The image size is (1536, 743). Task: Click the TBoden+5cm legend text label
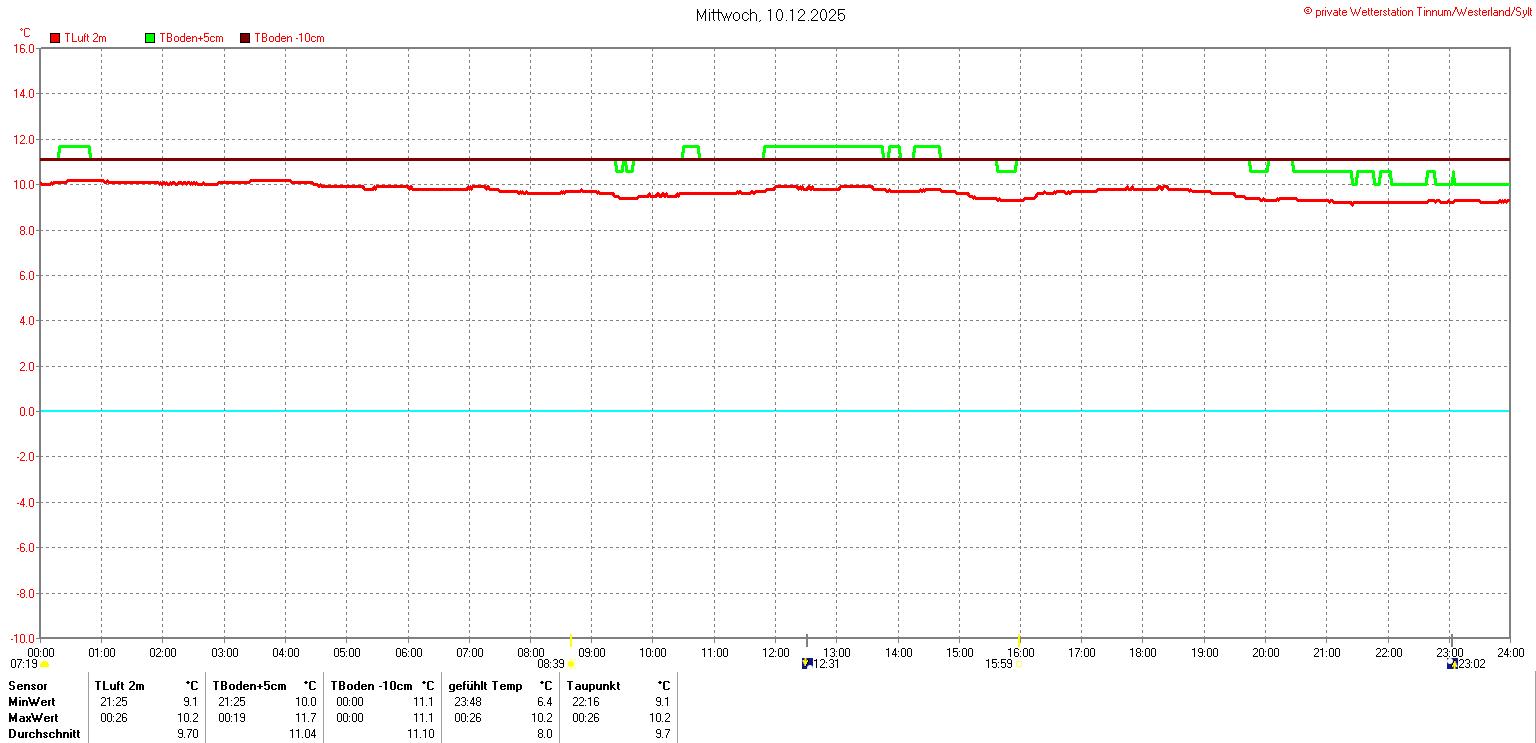click(191, 38)
